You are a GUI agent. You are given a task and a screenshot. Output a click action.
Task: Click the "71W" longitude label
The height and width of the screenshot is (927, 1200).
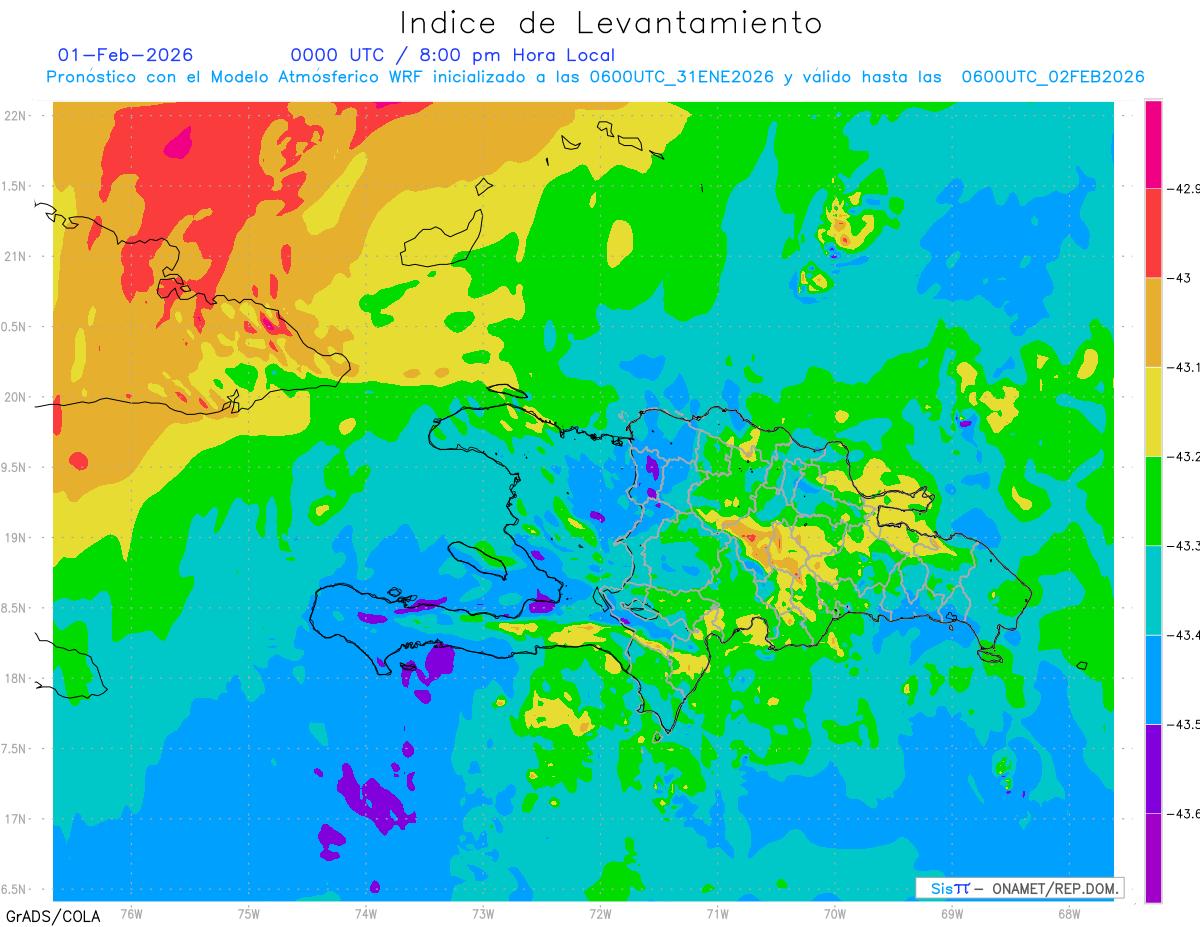pos(717,912)
